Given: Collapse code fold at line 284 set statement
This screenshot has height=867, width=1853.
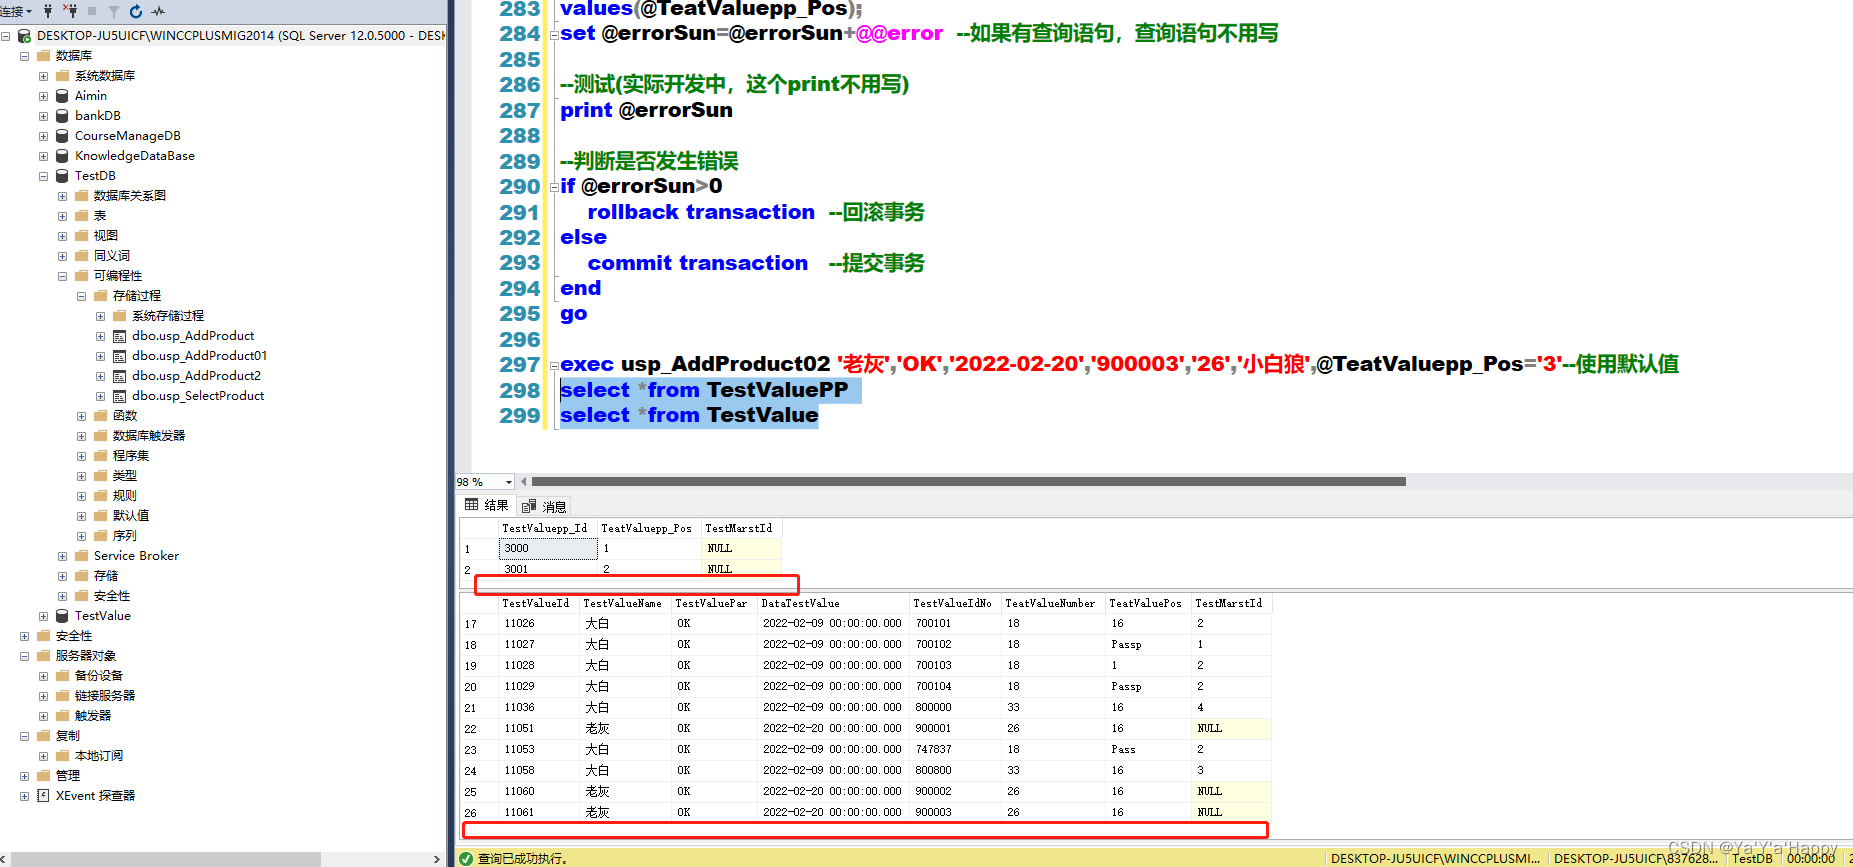Looking at the screenshot, I should [x=554, y=34].
